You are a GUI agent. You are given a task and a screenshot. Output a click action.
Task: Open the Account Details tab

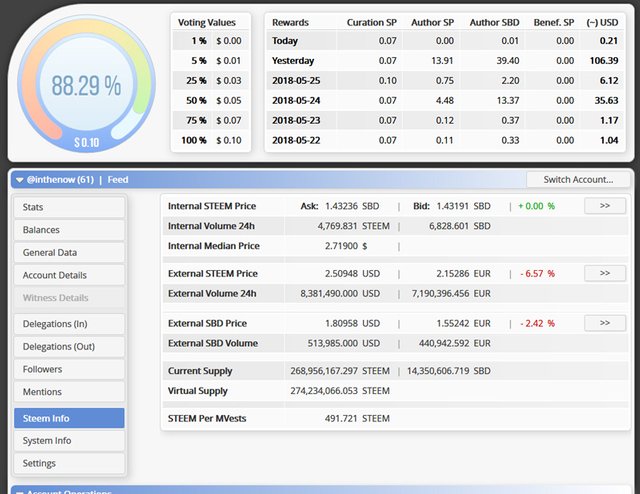point(69,275)
